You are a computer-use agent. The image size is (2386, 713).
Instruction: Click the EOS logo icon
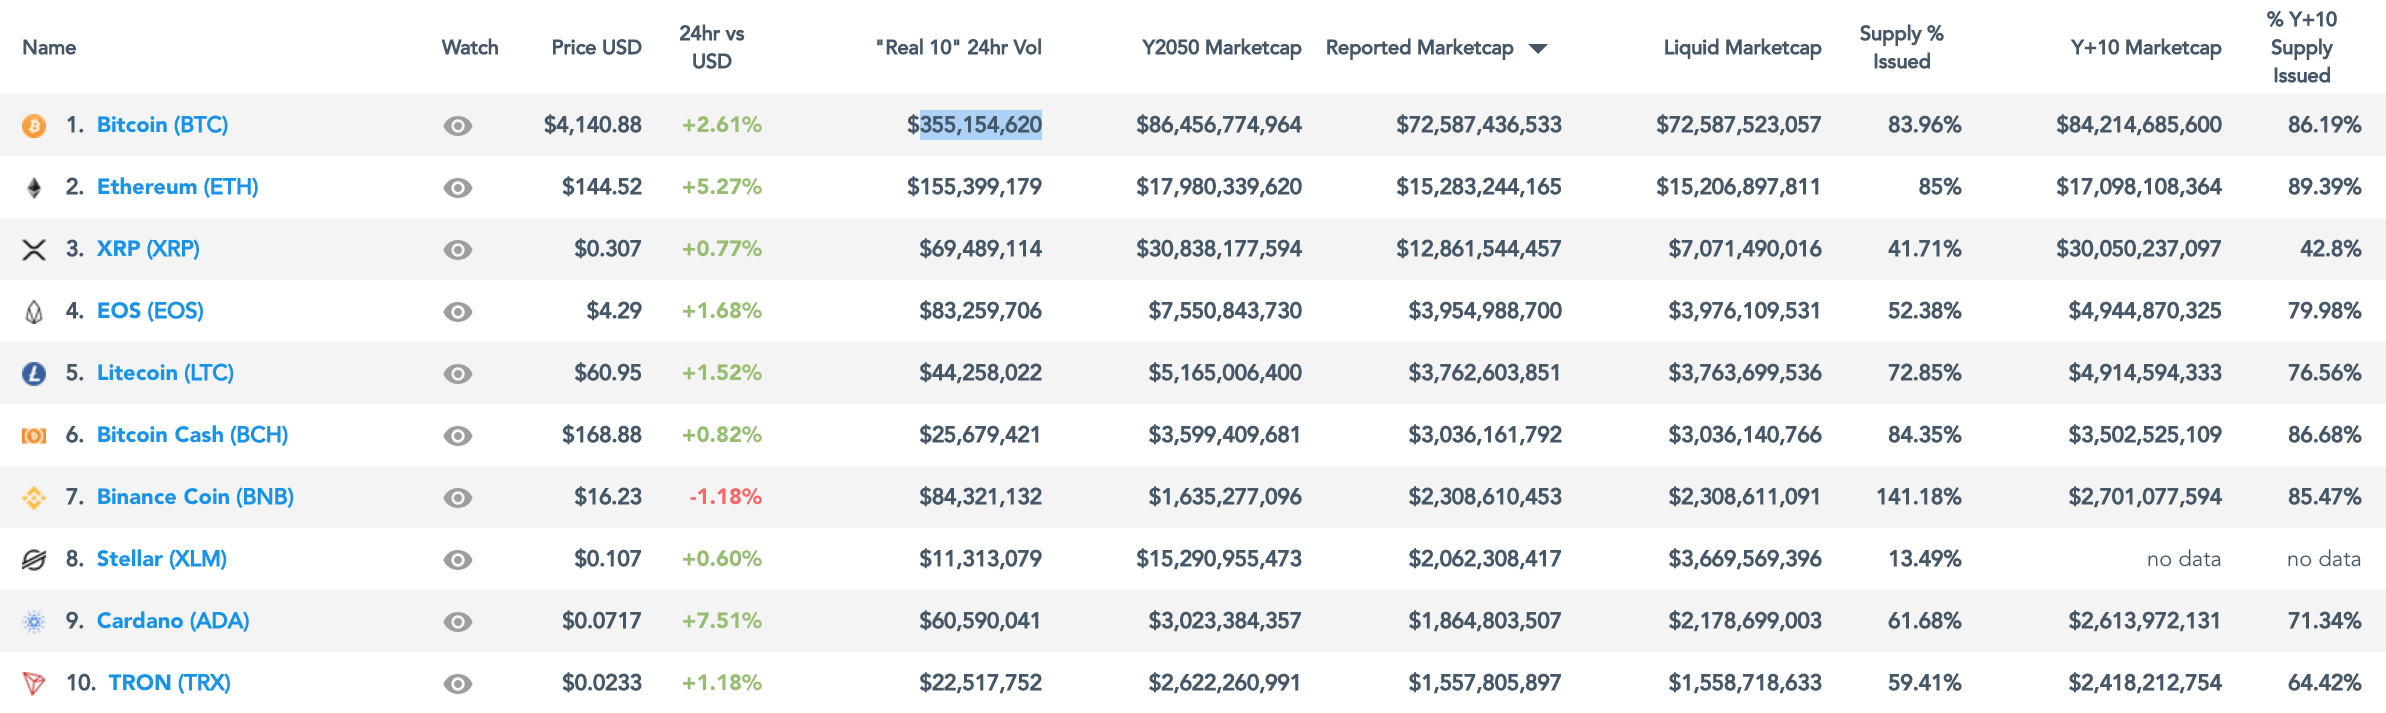34,312
